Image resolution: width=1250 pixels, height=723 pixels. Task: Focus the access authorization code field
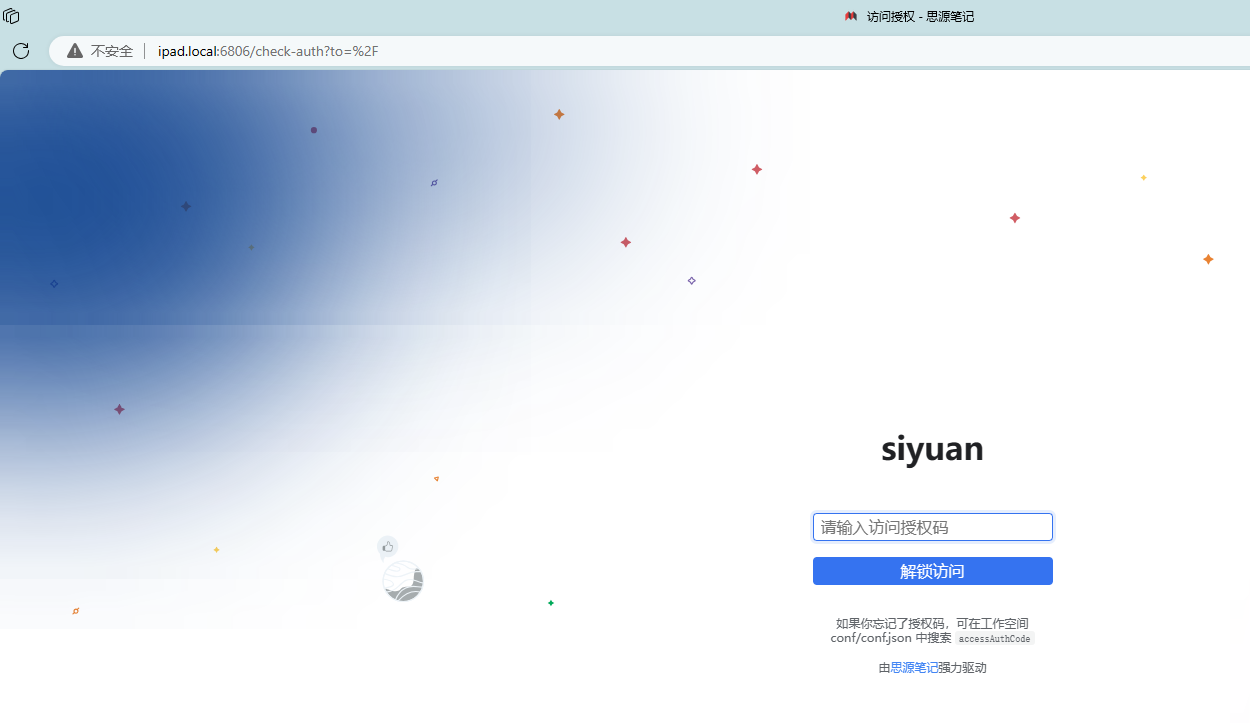click(933, 527)
